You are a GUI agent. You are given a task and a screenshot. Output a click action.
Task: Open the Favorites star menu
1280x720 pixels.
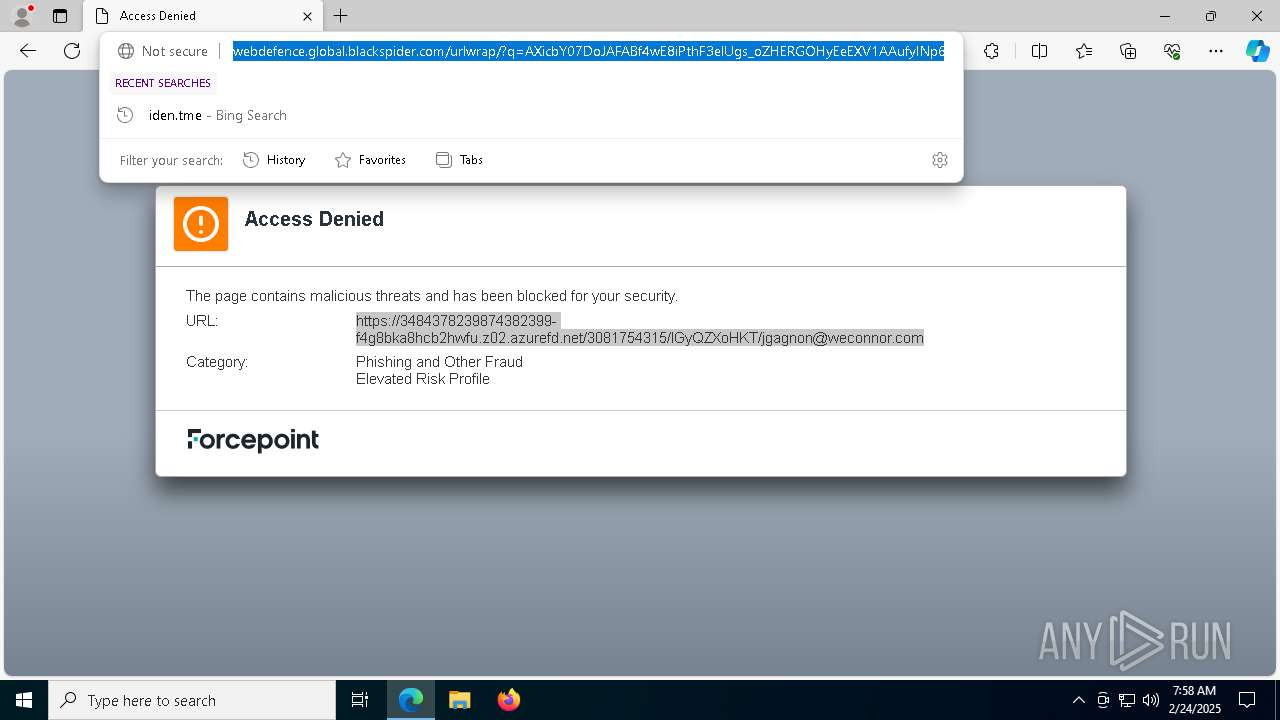1084,51
